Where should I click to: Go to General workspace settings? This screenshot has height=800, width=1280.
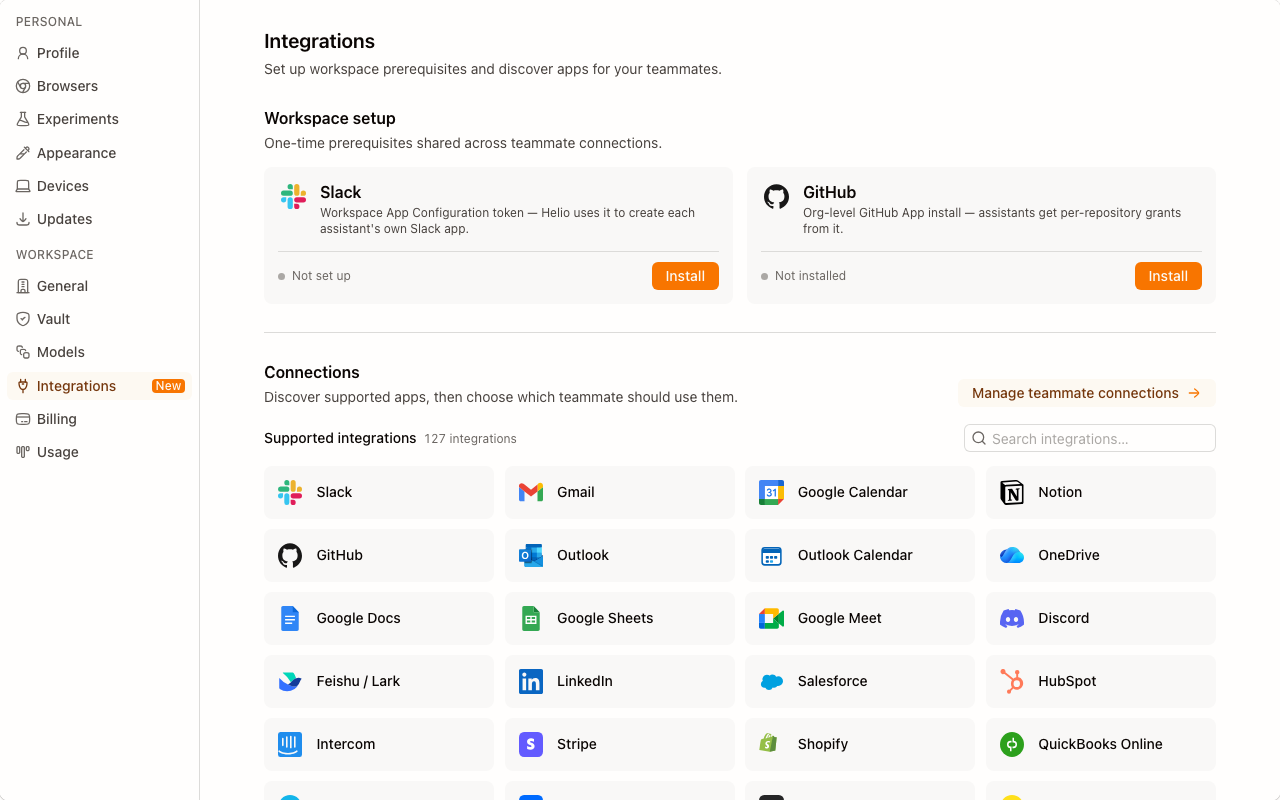(99, 286)
